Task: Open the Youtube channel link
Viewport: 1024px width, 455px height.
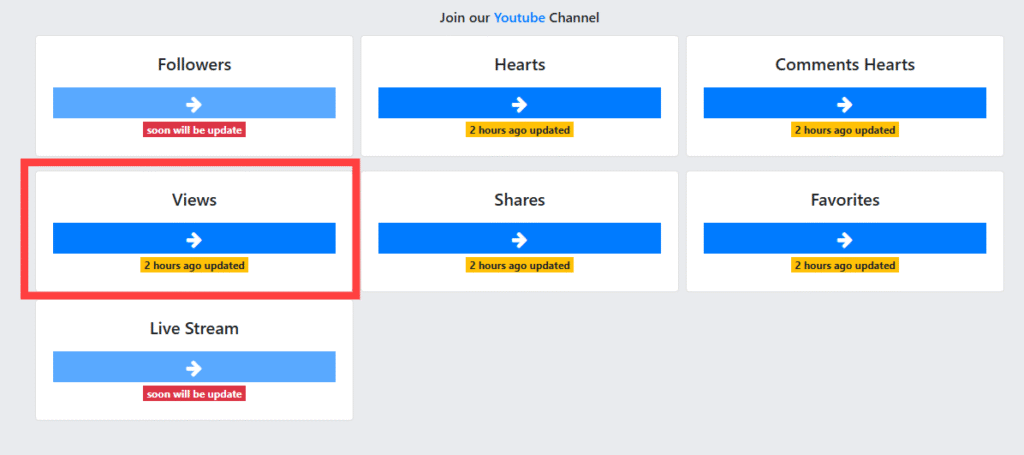Action: click(519, 17)
